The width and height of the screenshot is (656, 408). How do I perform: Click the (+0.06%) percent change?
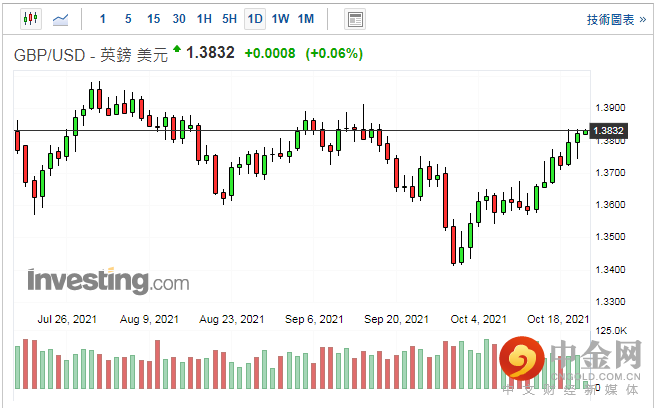334,54
